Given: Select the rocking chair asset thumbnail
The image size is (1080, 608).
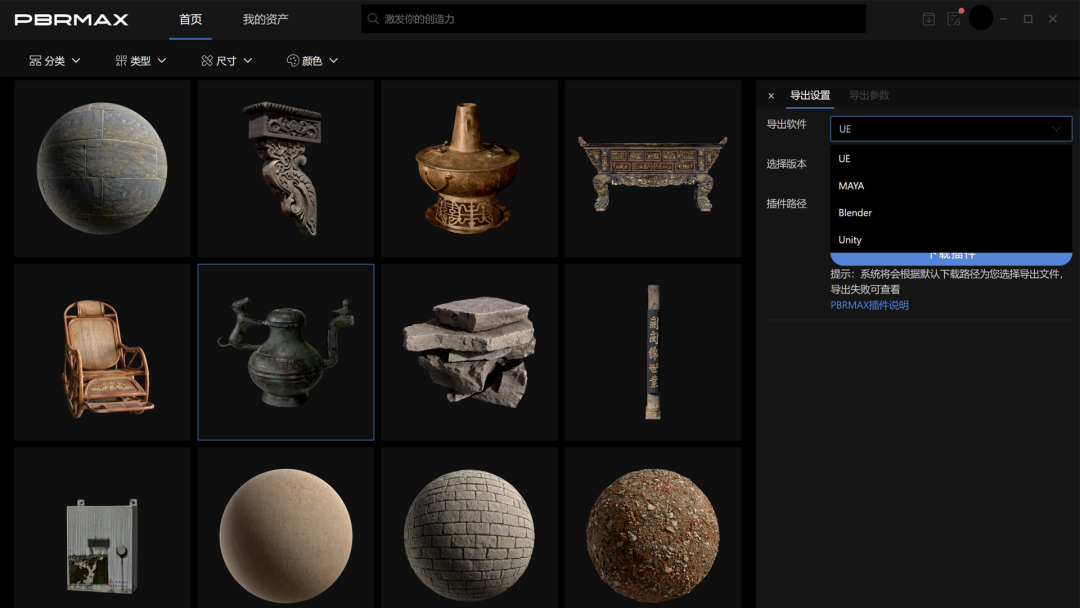Looking at the screenshot, I should coord(103,352).
